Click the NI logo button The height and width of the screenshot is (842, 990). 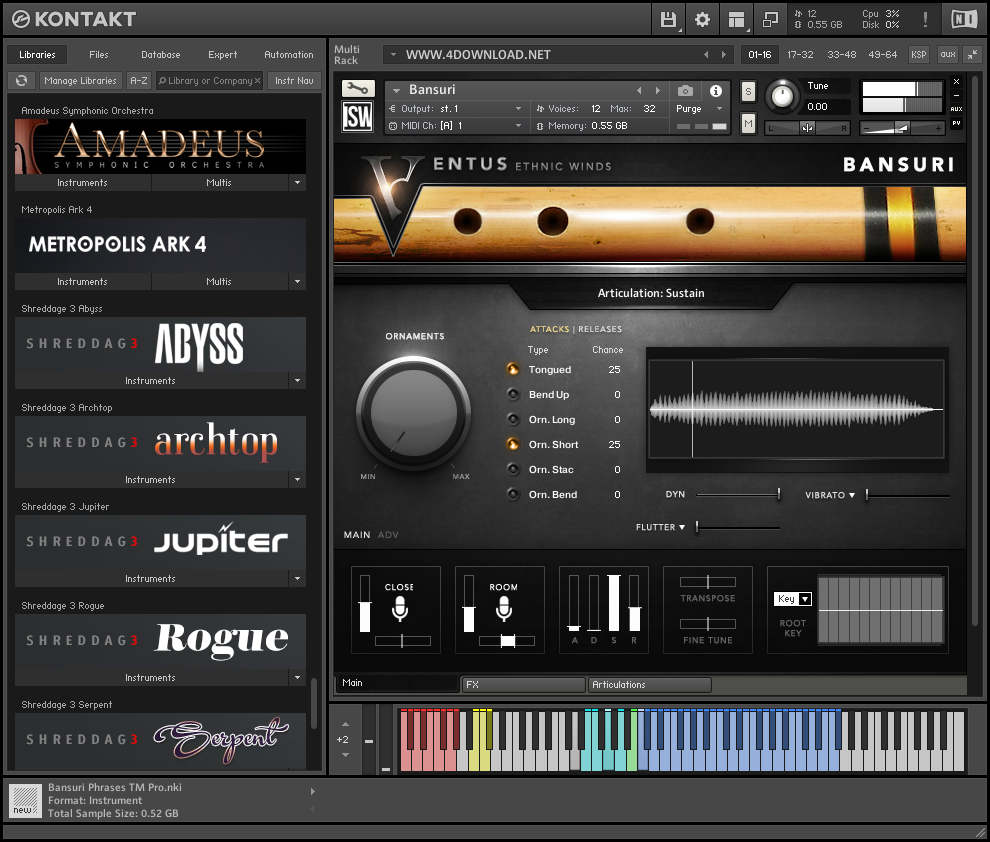(x=964, y=20)
